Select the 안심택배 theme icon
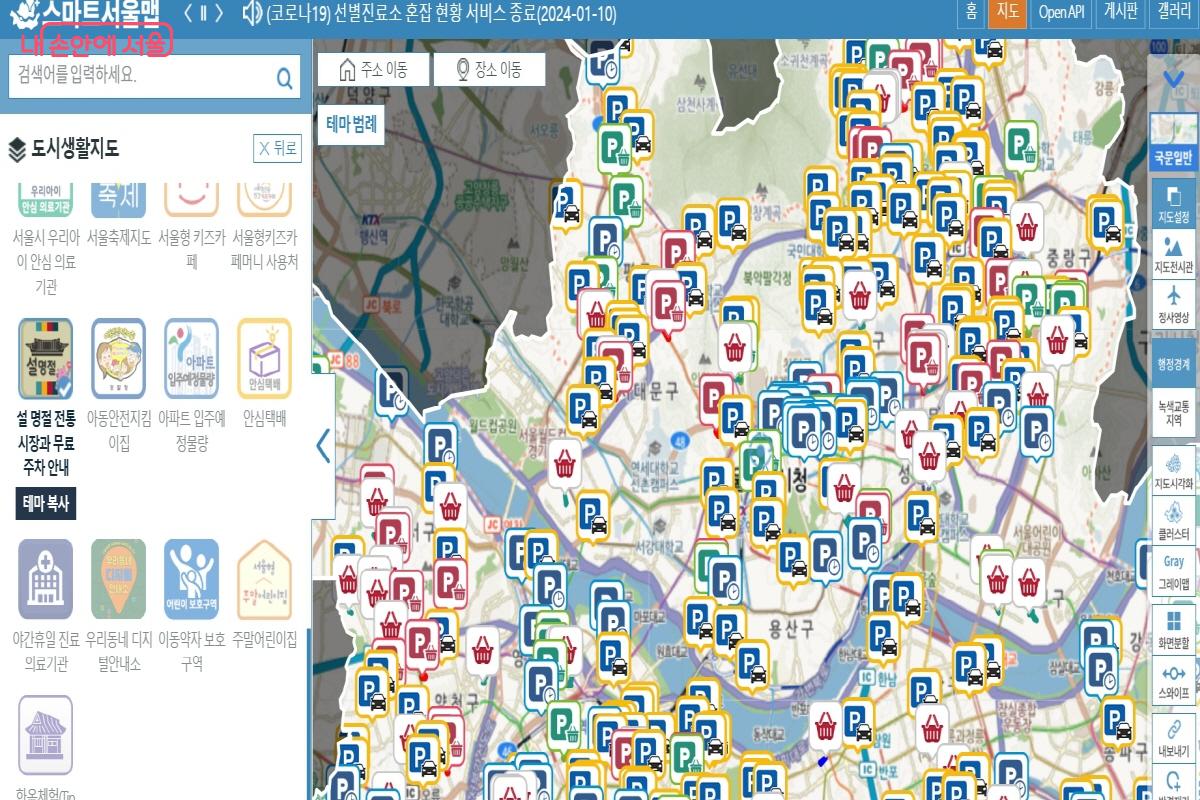1200x800 pixels. click(x=264, y=360)
